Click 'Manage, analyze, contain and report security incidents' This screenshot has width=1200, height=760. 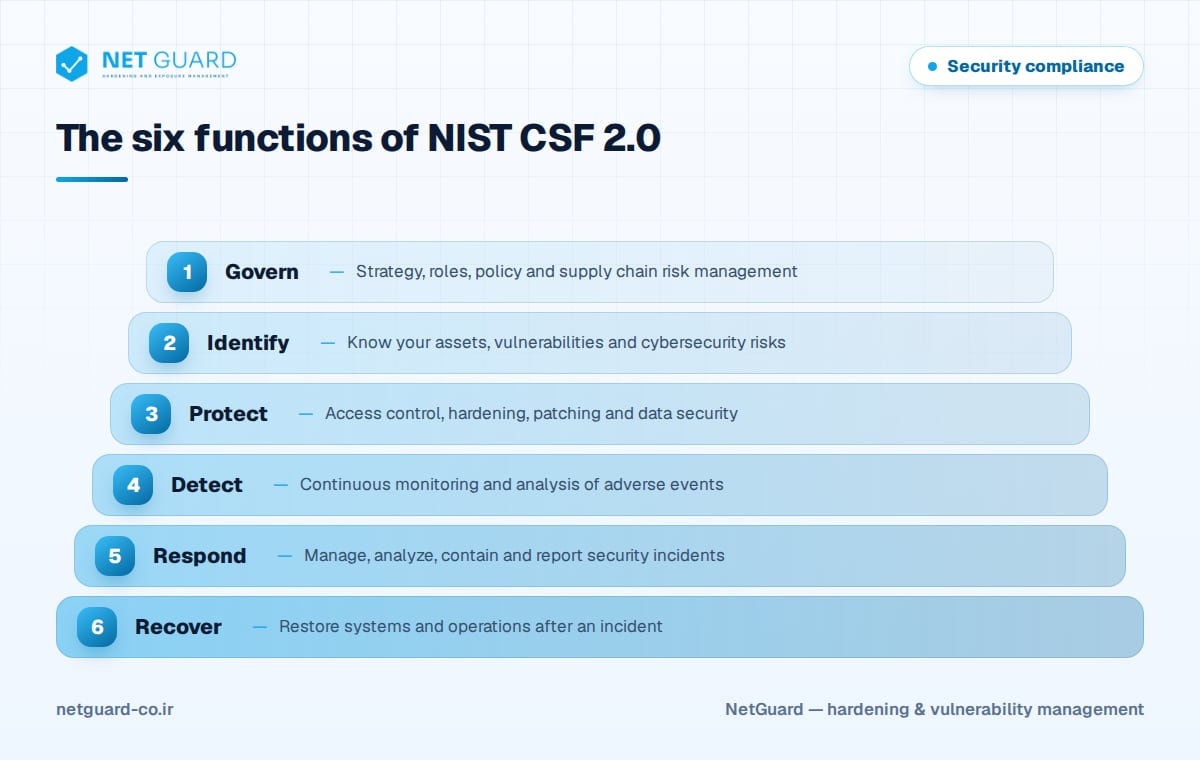click(x=514, y=555)
